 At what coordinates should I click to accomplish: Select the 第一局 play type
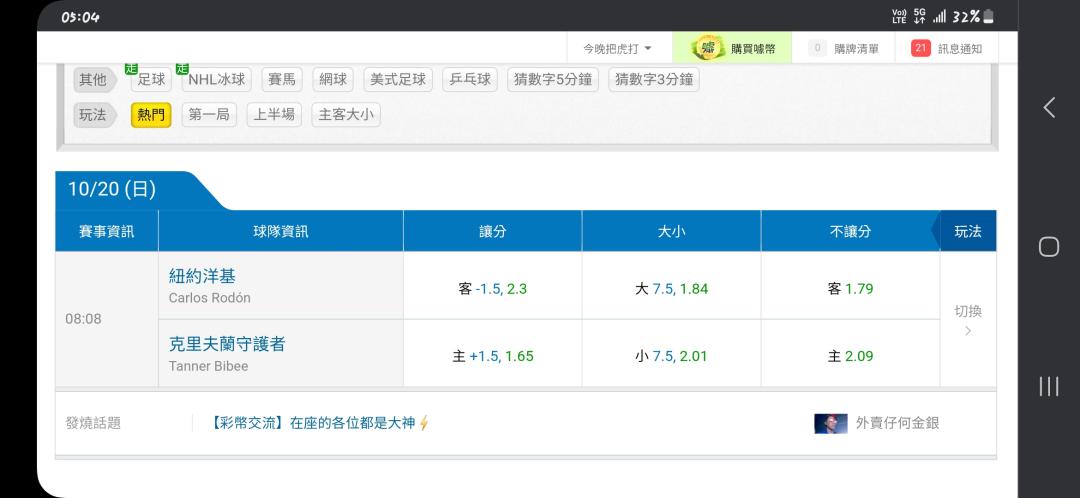point(209,115)
